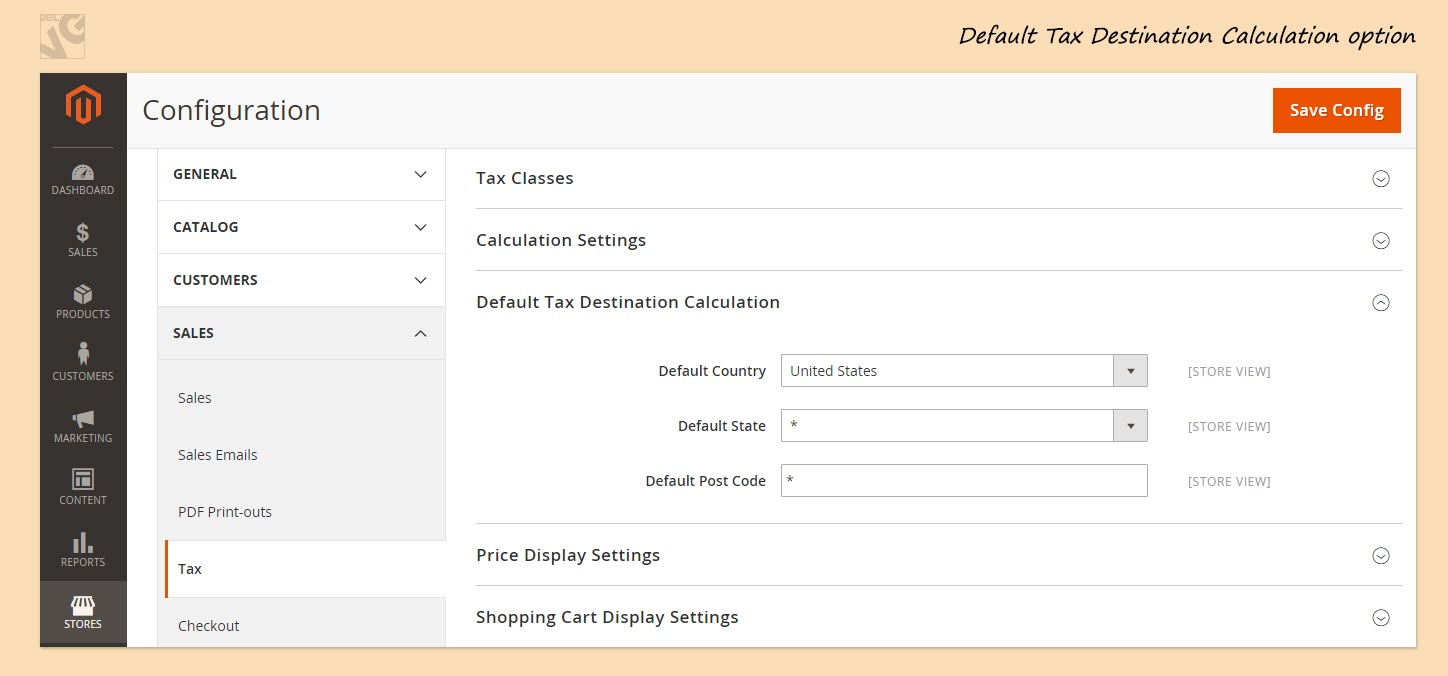Open Reports bar chart icon
Screen dimensions: 1448x676
click(83, 543)
